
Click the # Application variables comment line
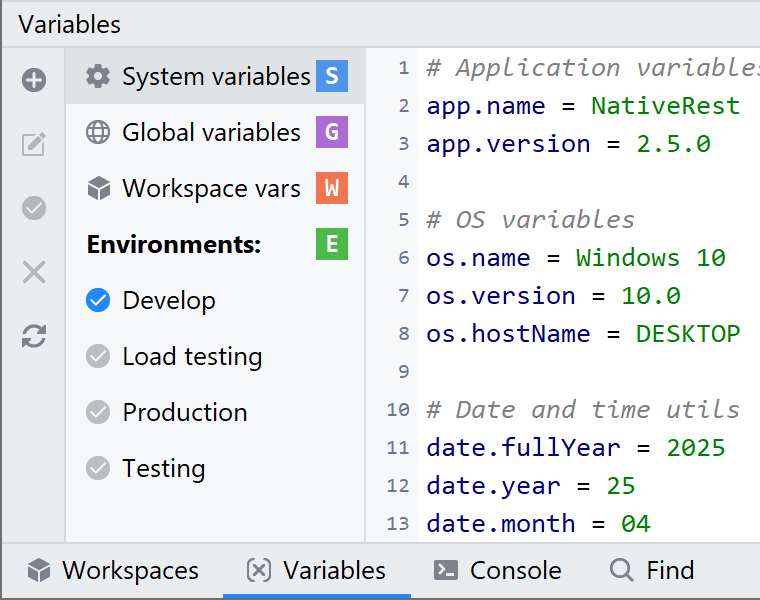[x=593, y=68]
